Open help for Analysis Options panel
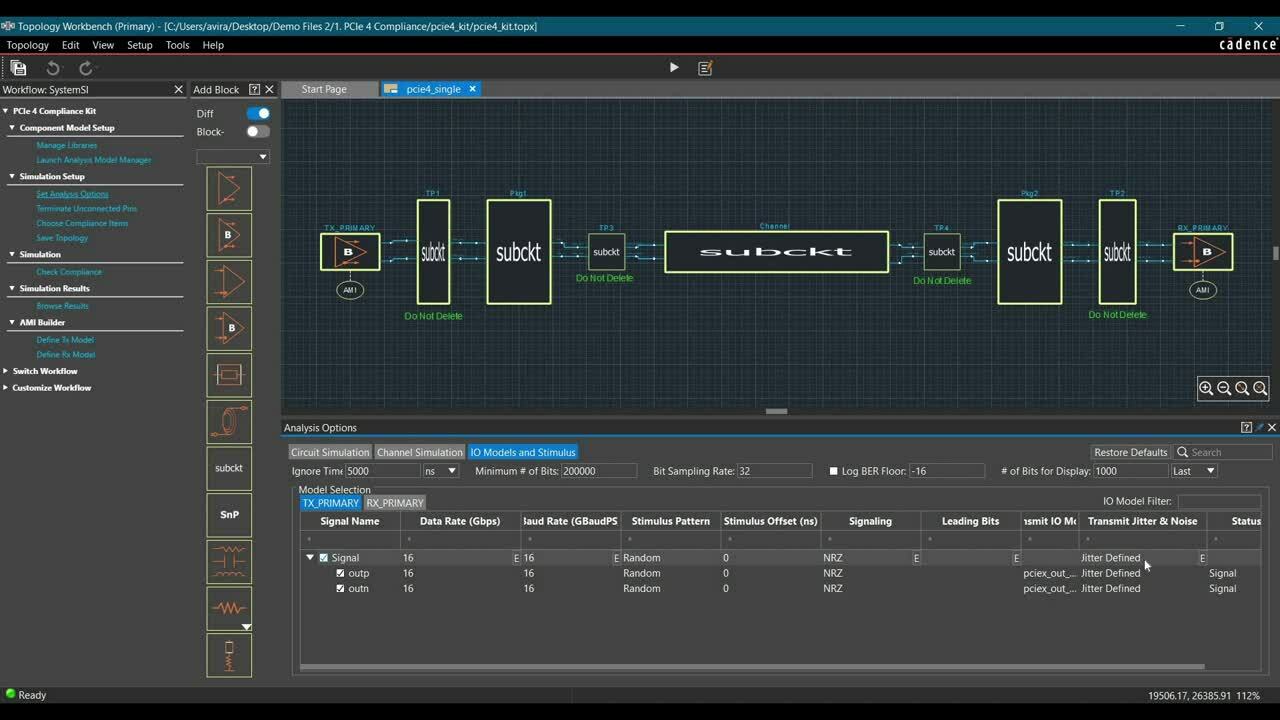1280x720 pixels. [x=1246, y=427]
